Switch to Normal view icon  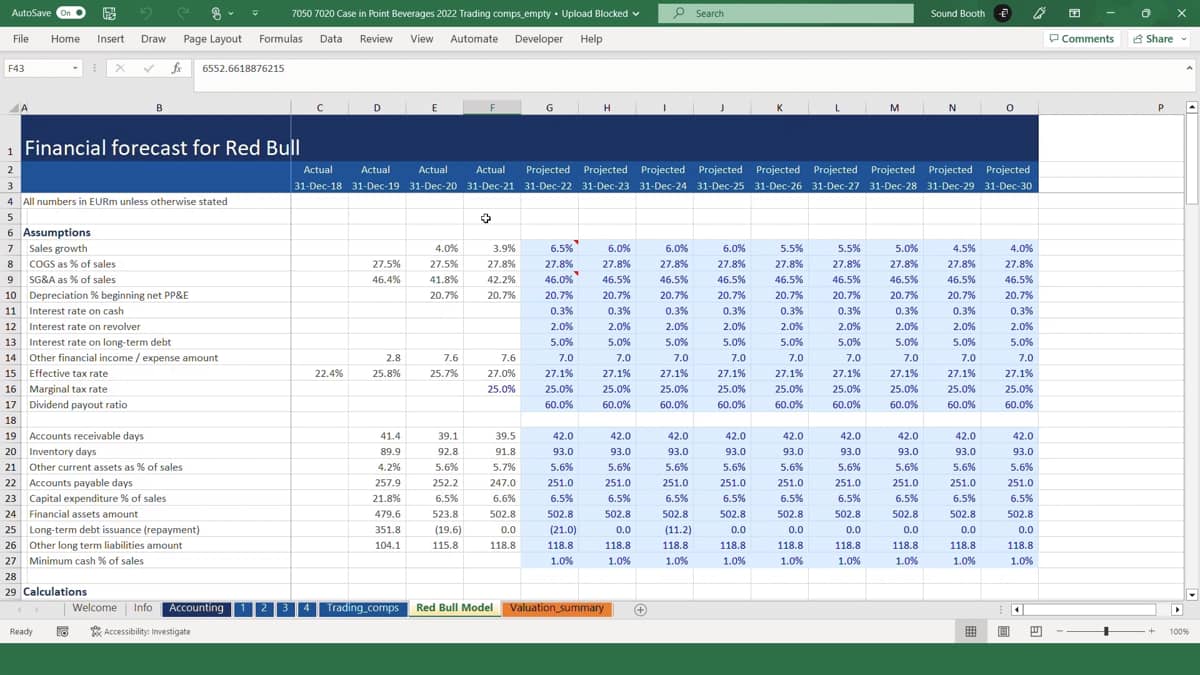coord(970,632)
